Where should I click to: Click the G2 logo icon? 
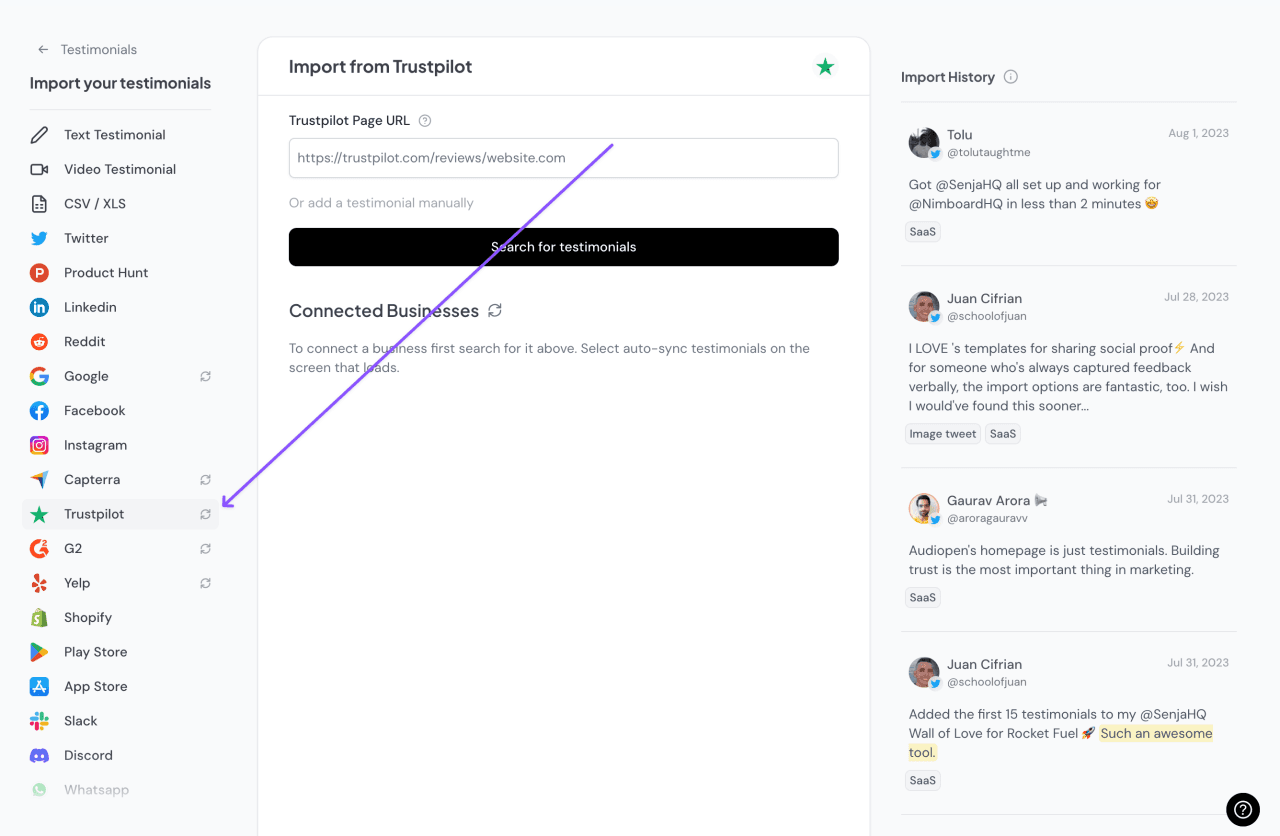point(39,549)
